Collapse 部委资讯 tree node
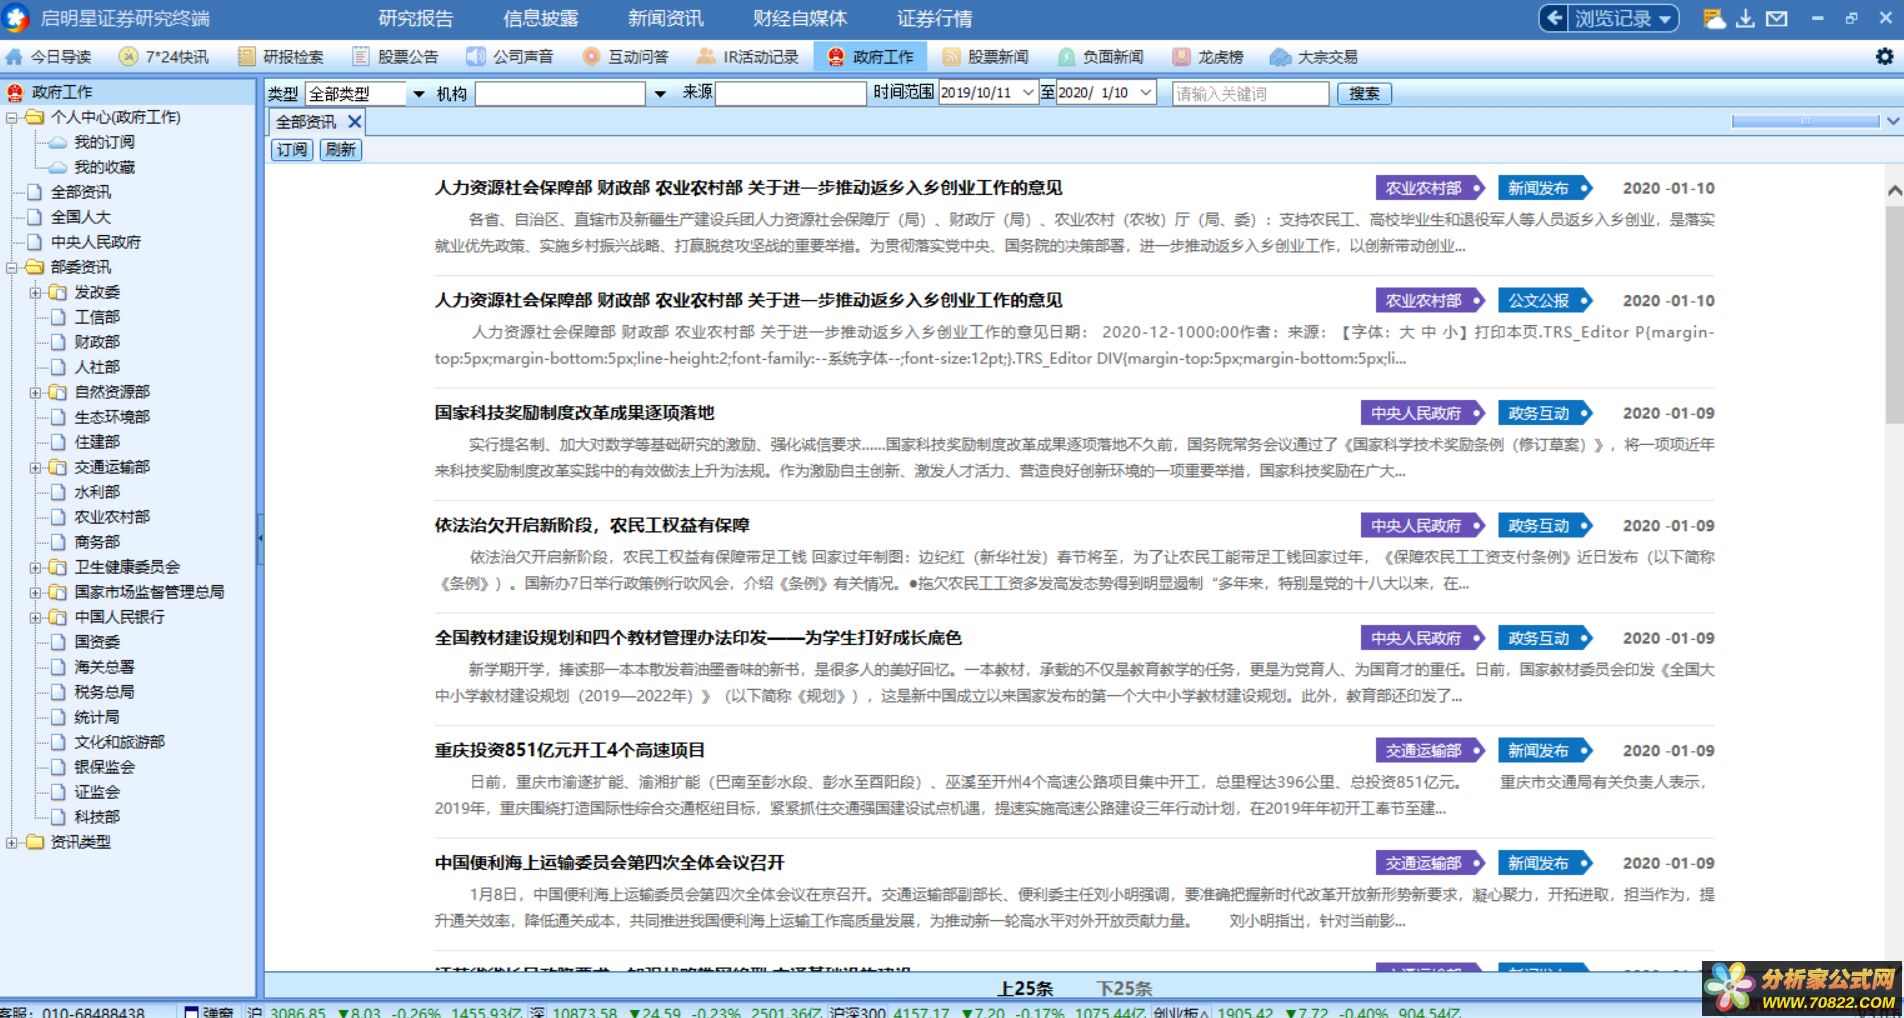 [11, 267]
